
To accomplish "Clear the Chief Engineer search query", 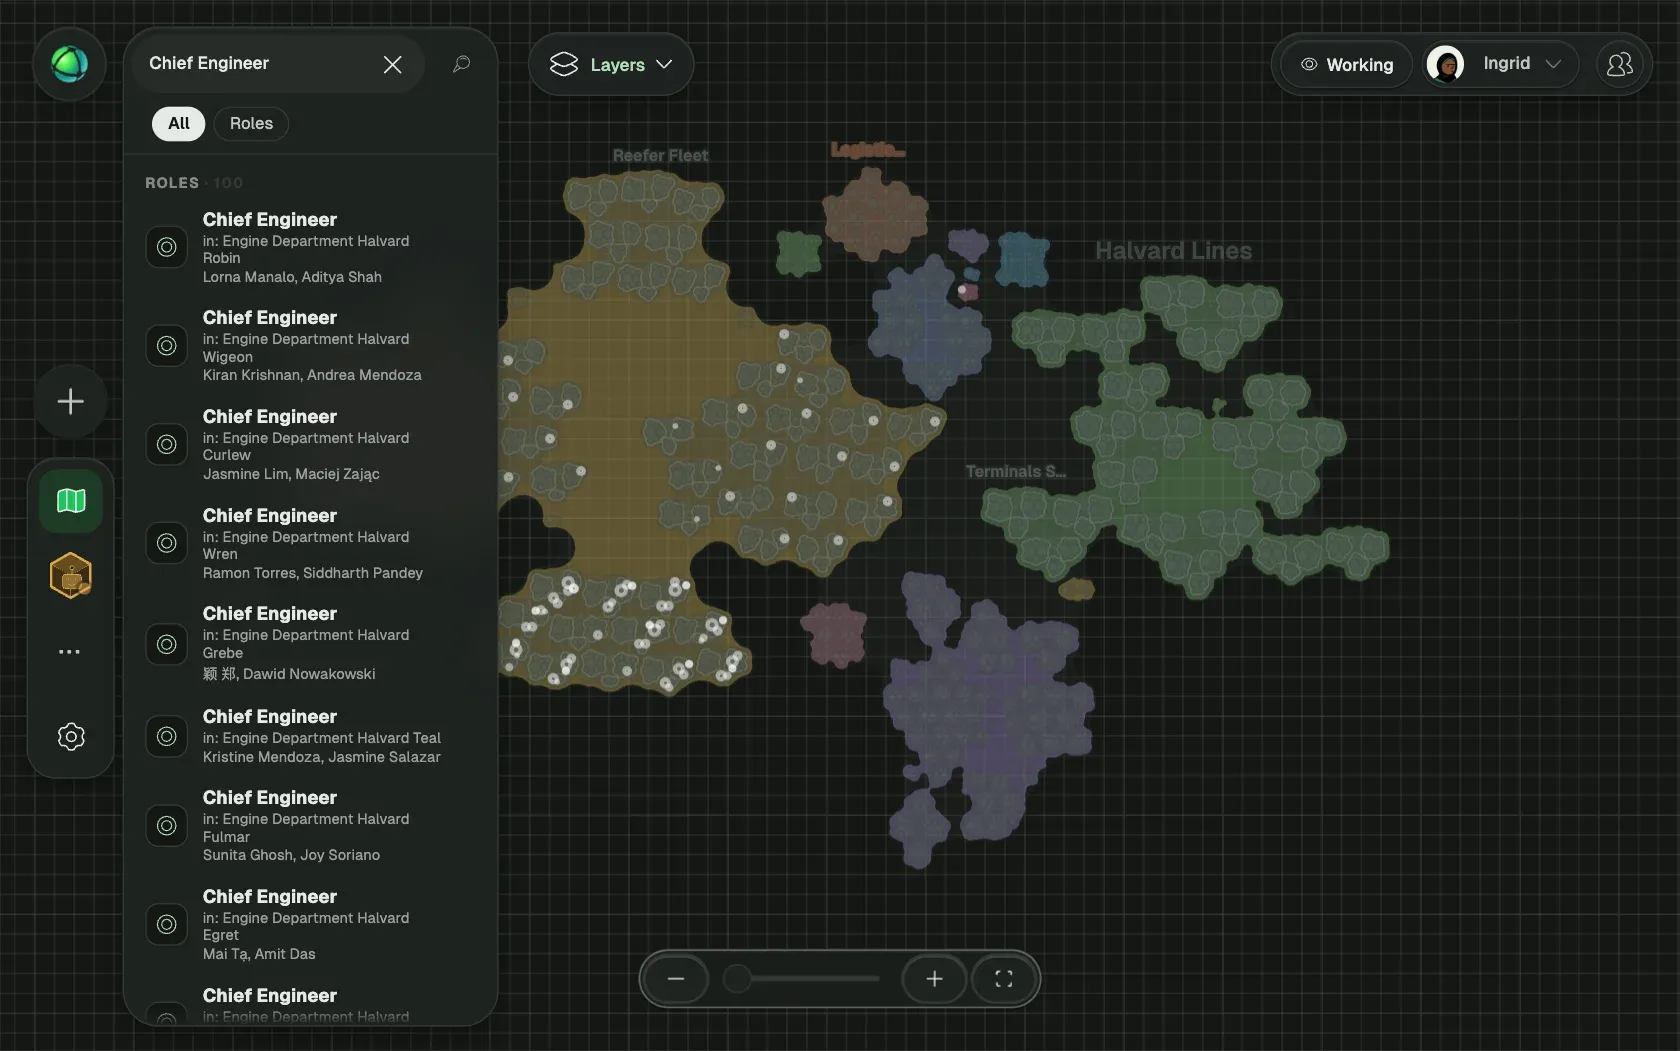I will pos(392,65).
